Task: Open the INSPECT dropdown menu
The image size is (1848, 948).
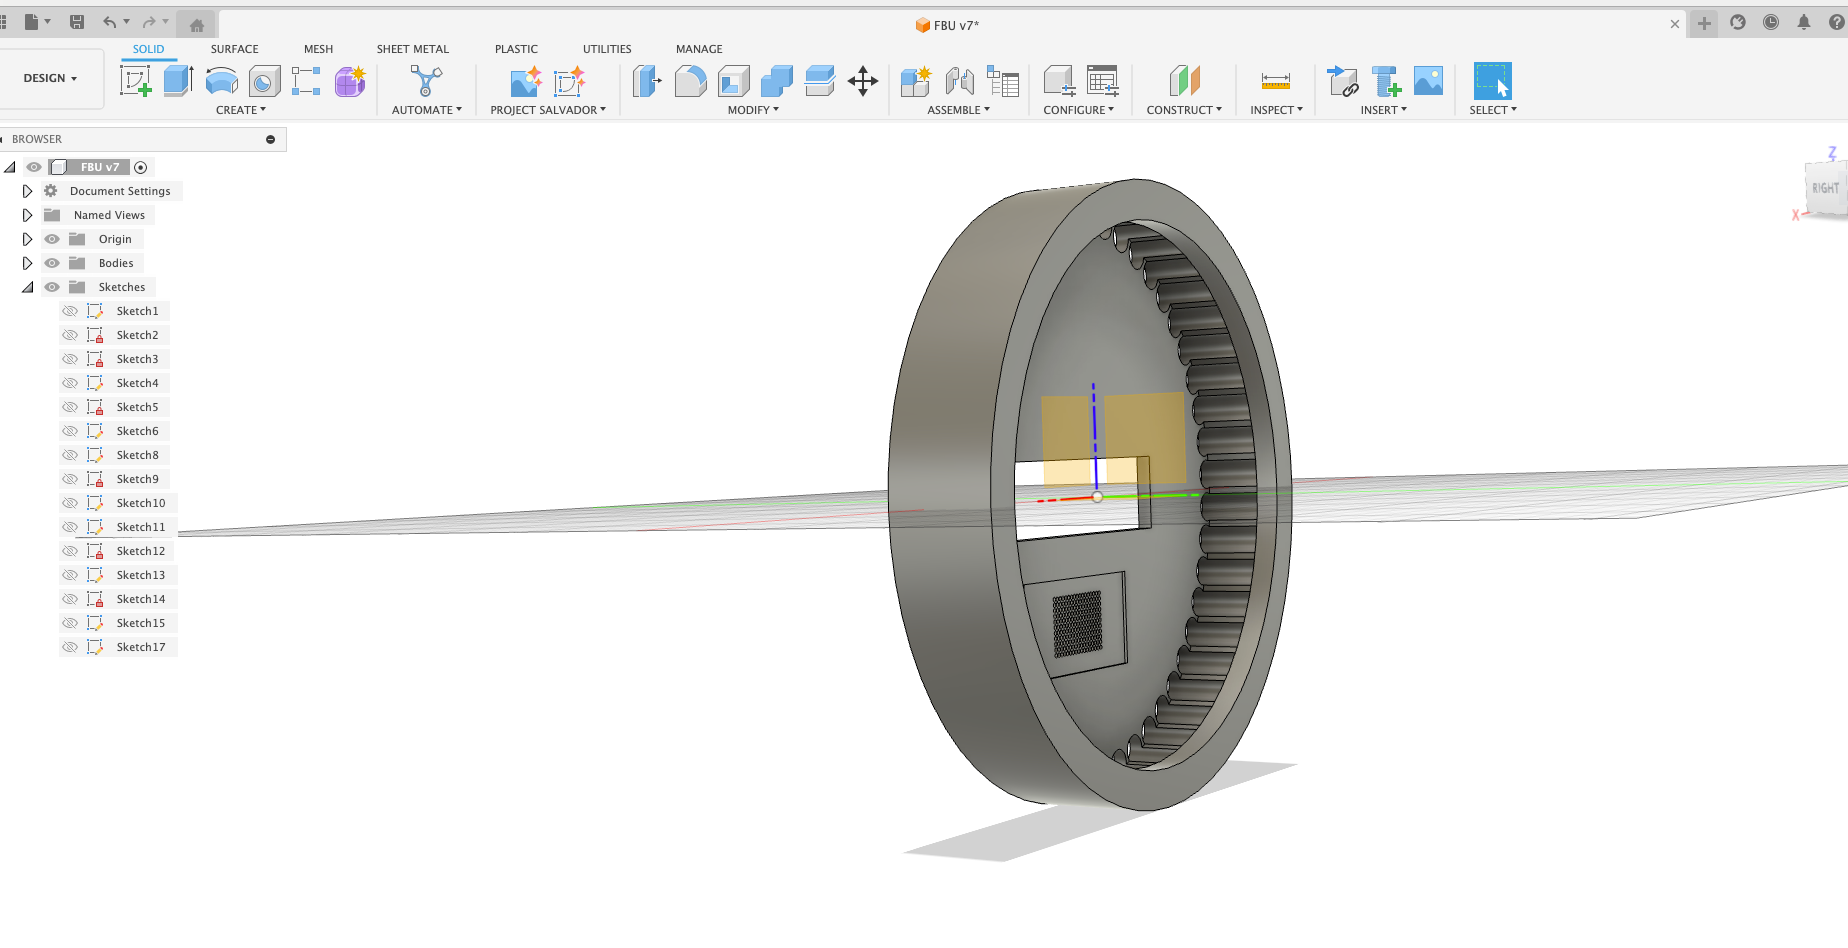Action: (1276, 110)
